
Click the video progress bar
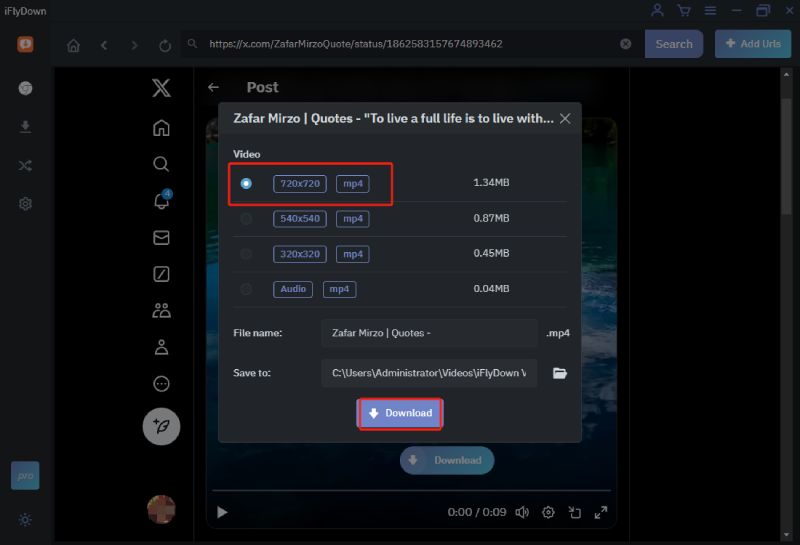click(x=411, y=490)
